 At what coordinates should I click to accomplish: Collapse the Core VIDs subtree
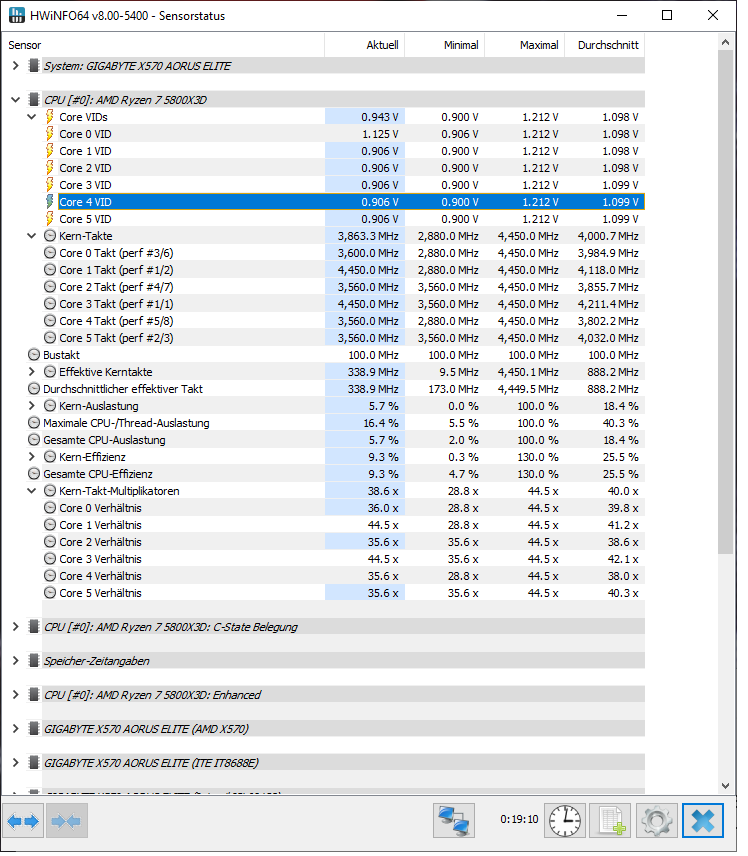[x=32, y=117]
